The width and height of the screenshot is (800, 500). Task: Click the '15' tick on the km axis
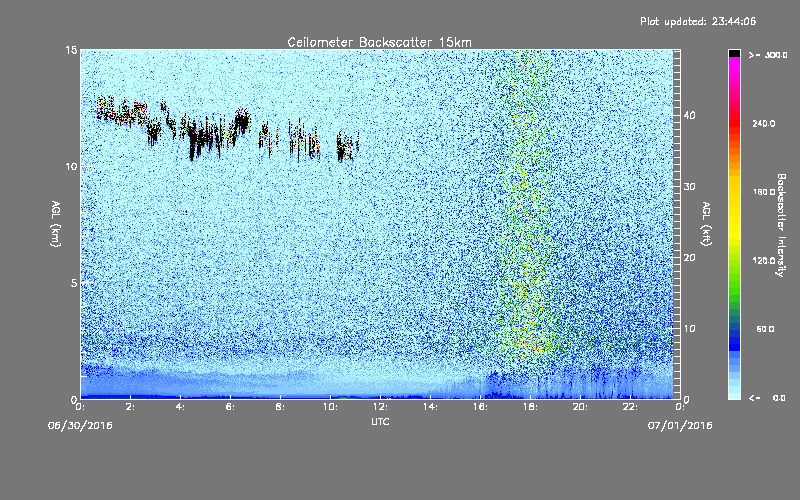[x=71, y=50]
